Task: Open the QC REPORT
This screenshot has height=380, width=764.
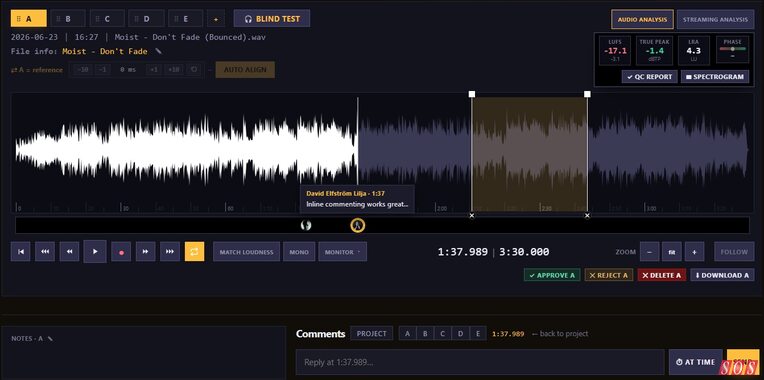Action: [649, 76]
